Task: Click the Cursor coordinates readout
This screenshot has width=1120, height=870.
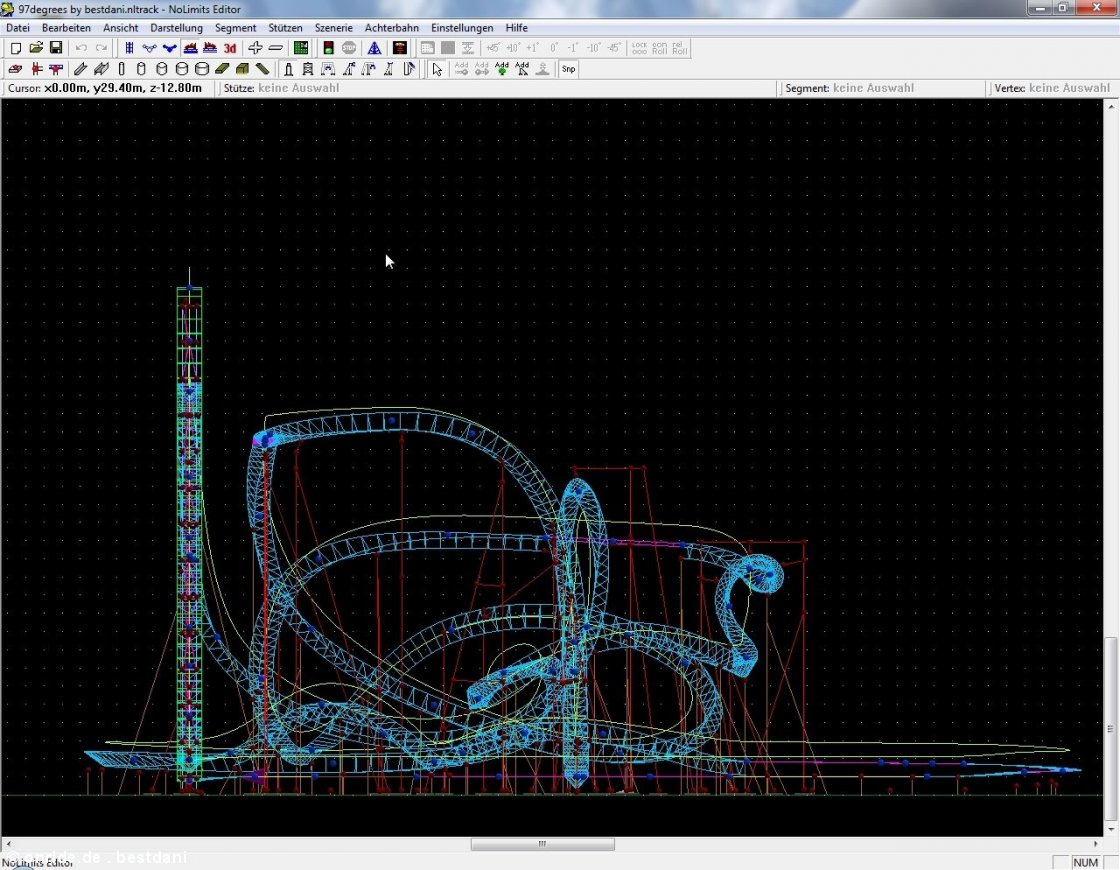Action: point(104,88)
